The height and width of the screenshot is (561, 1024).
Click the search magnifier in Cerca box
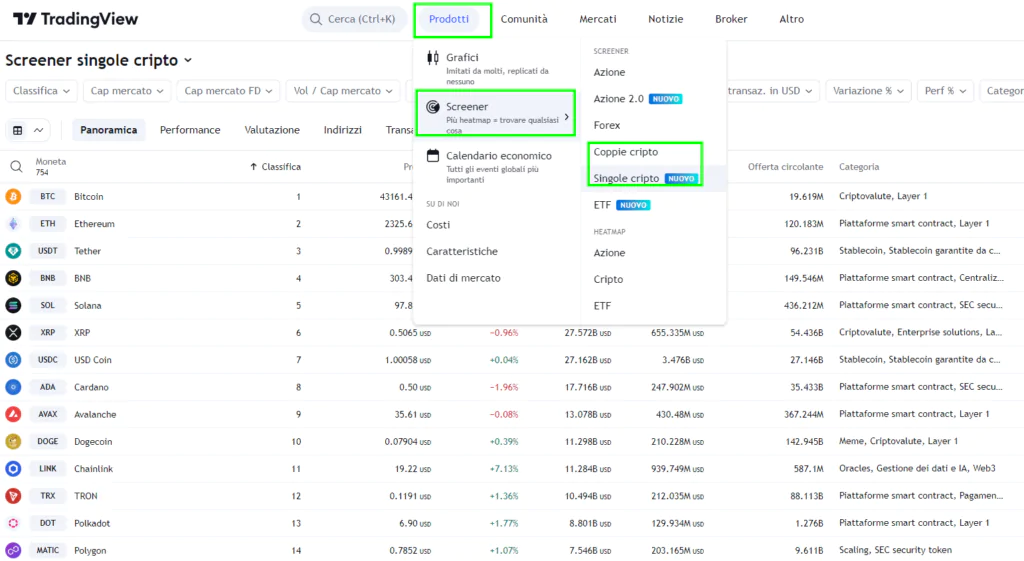pos(316,19)
